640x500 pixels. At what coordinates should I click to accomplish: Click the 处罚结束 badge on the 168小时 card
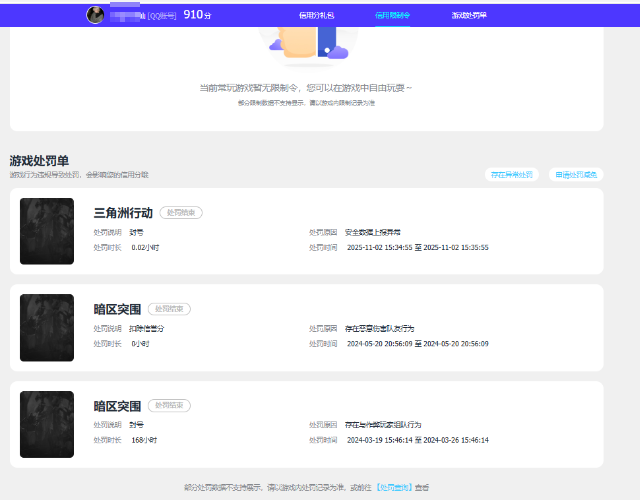pos(169,405)
